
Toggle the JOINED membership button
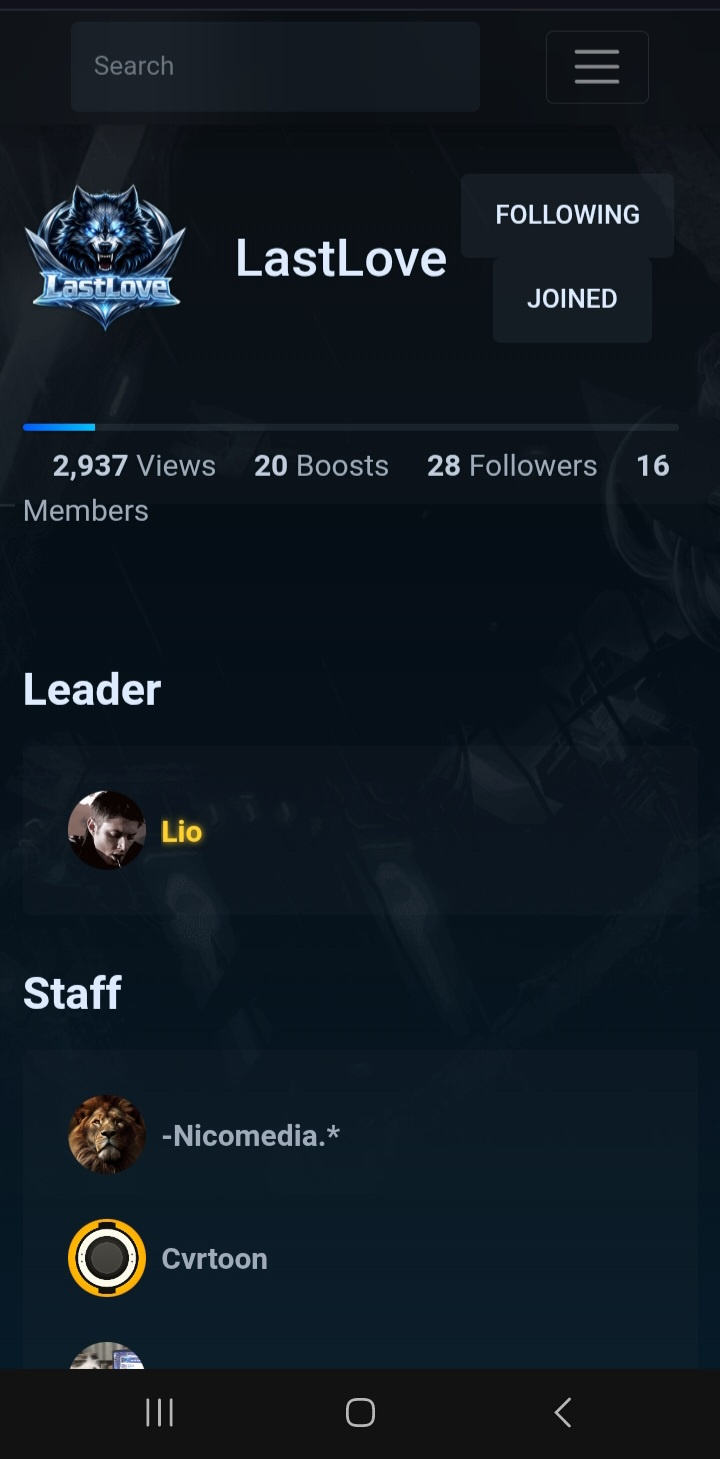572,299
